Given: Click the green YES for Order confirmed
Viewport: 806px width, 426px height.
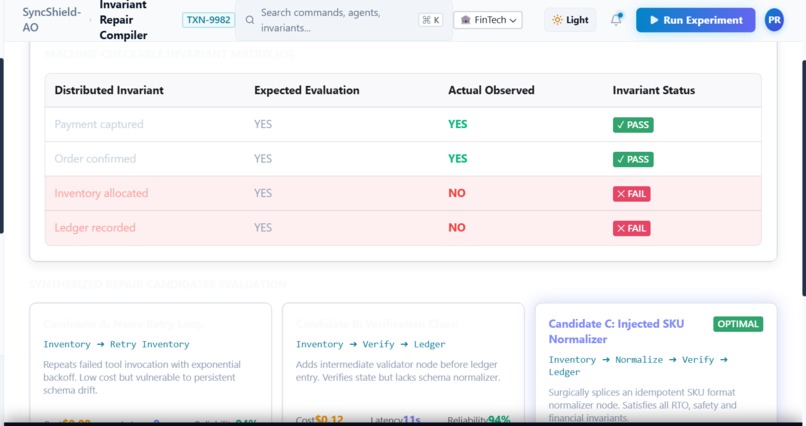Looking at the screenshot, I should coord(457,159).
